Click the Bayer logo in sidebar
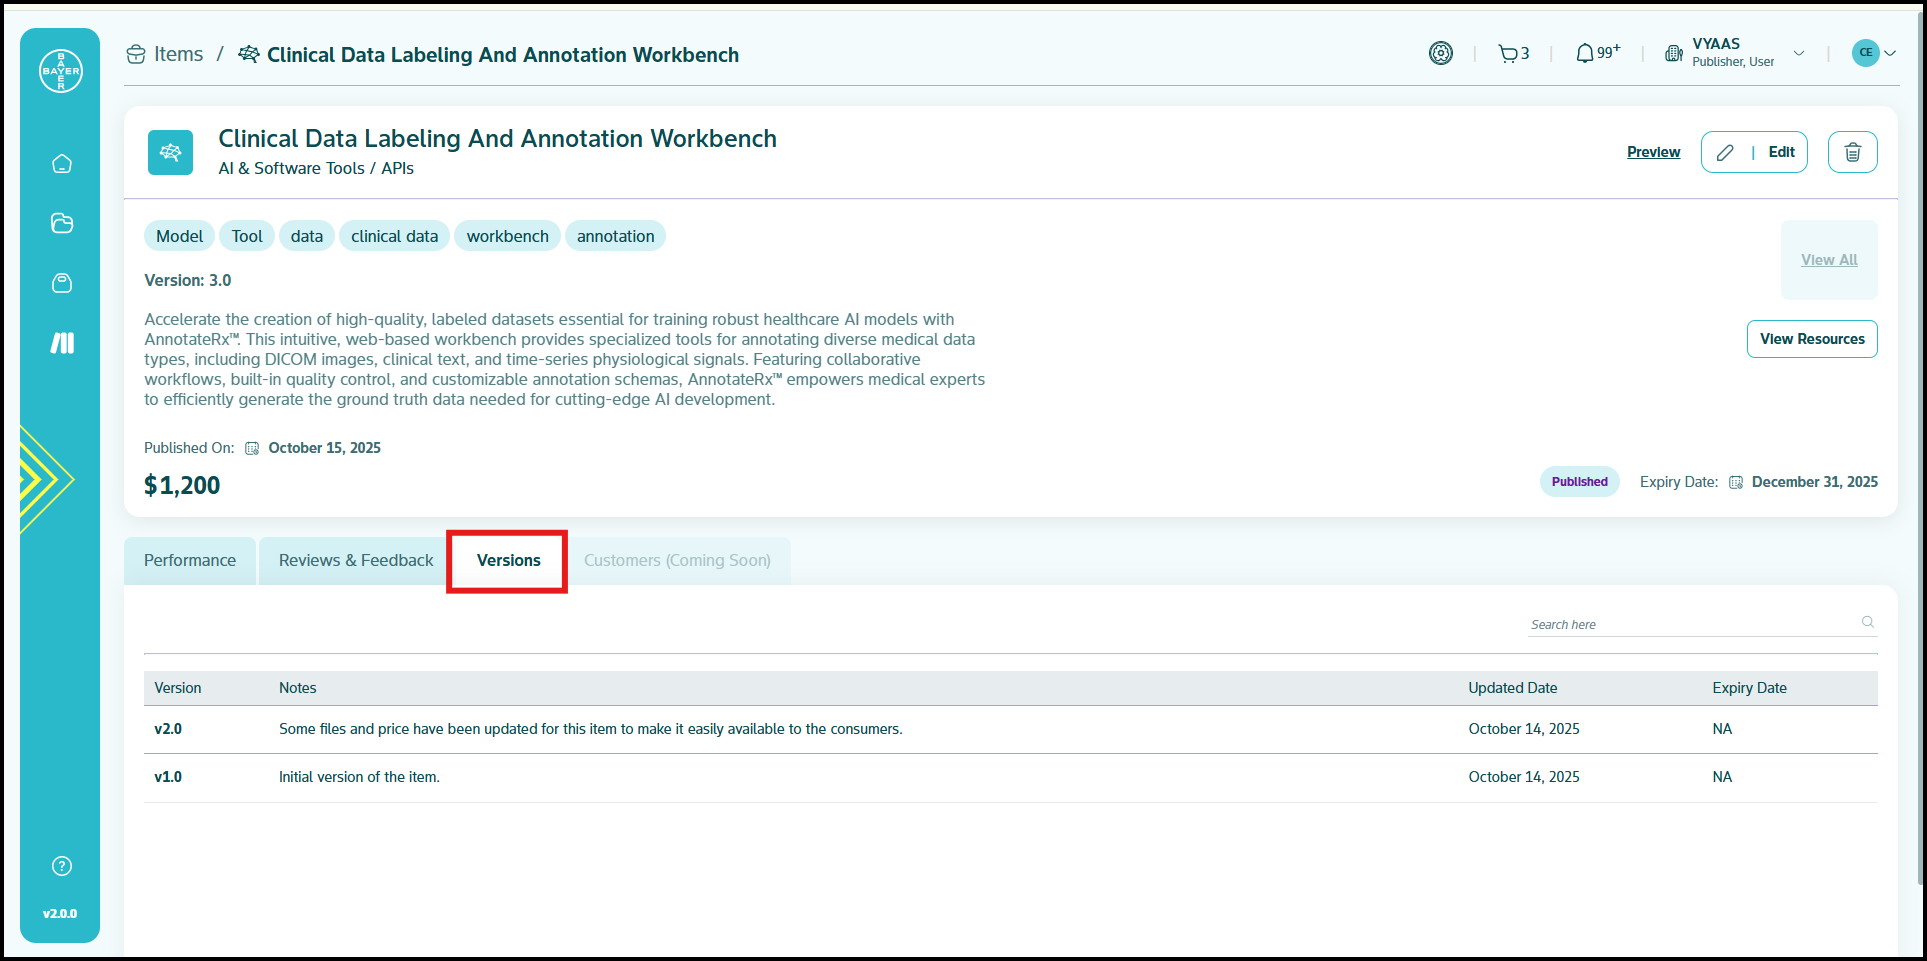Image resolution: width=1927 pixels, height=961 pixels. point(61,71)
